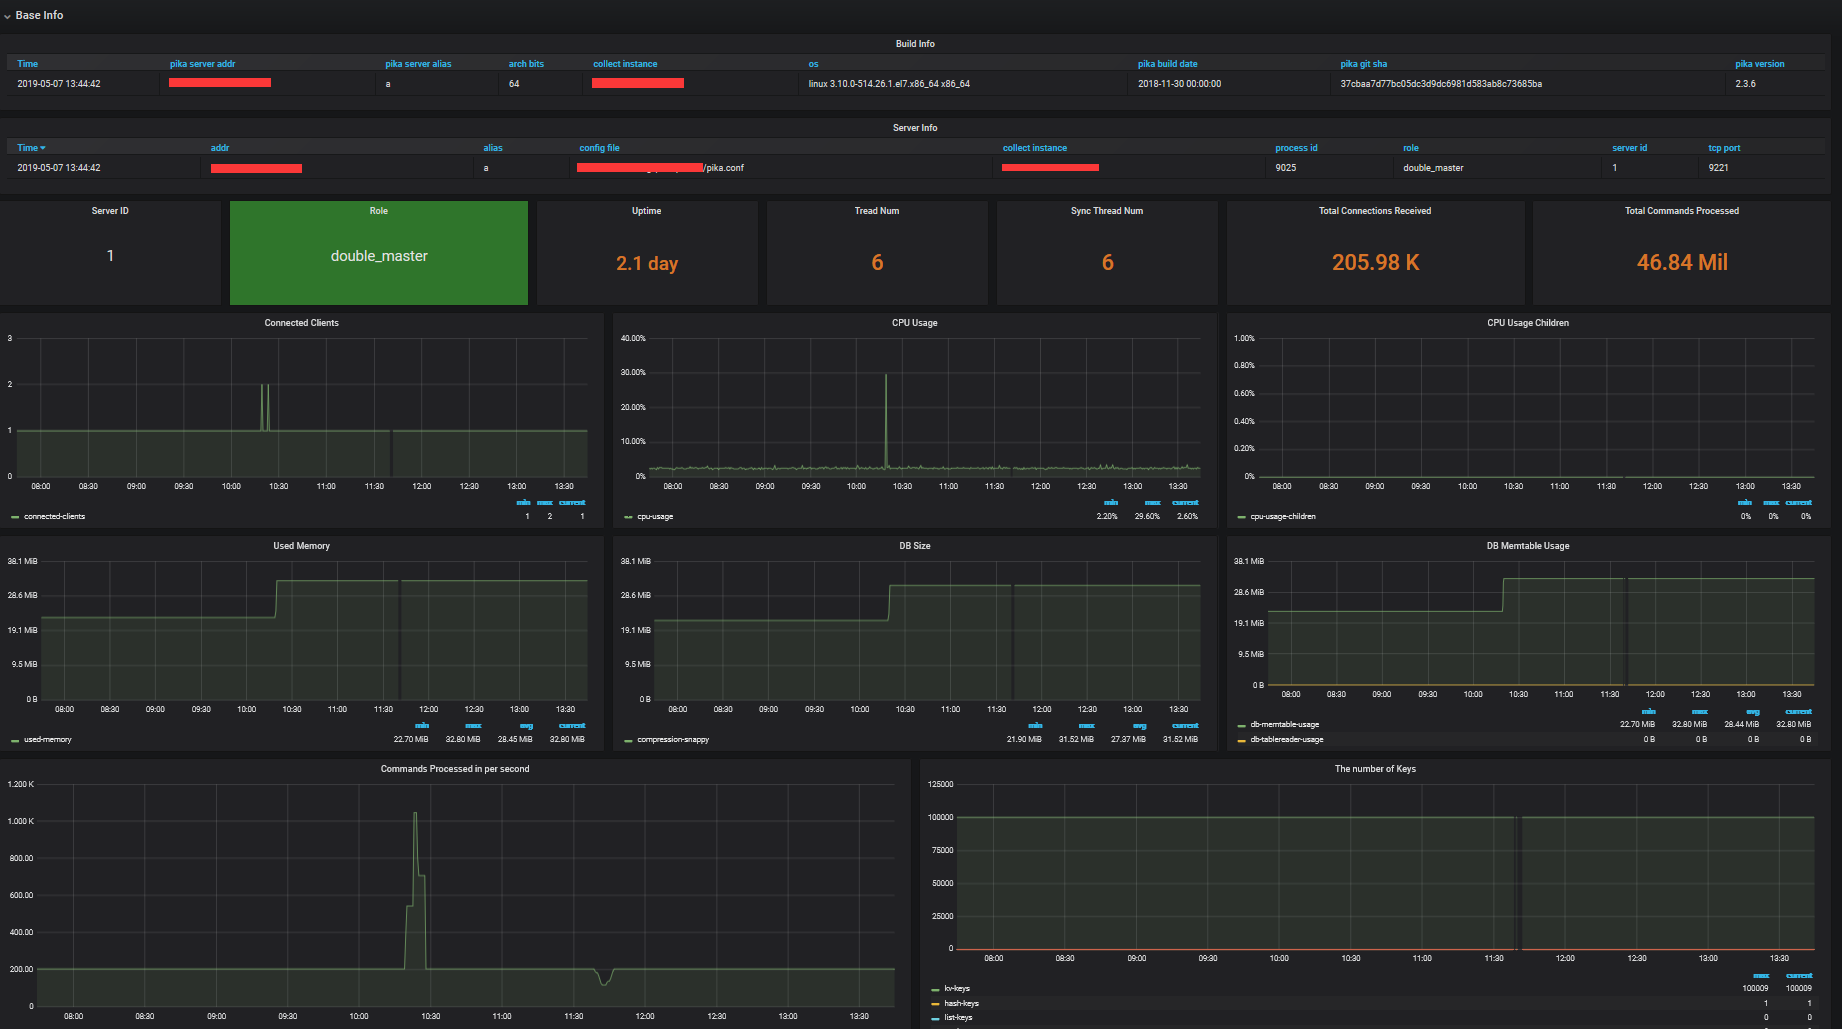
Task: Open the Server ID stat panel menu
Action: point(110,211)
